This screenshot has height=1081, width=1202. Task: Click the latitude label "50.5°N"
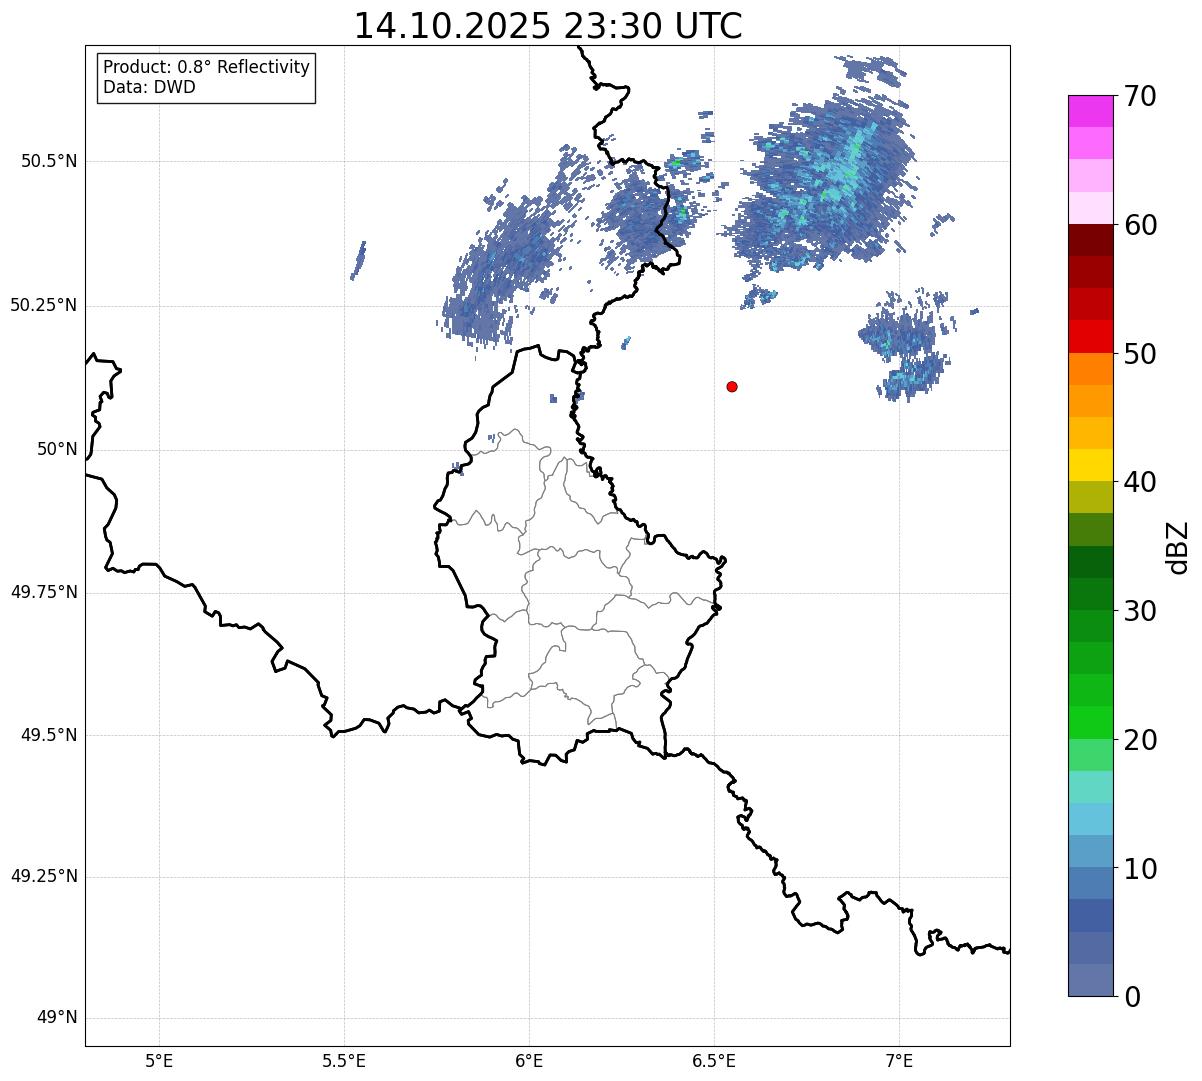49,161
